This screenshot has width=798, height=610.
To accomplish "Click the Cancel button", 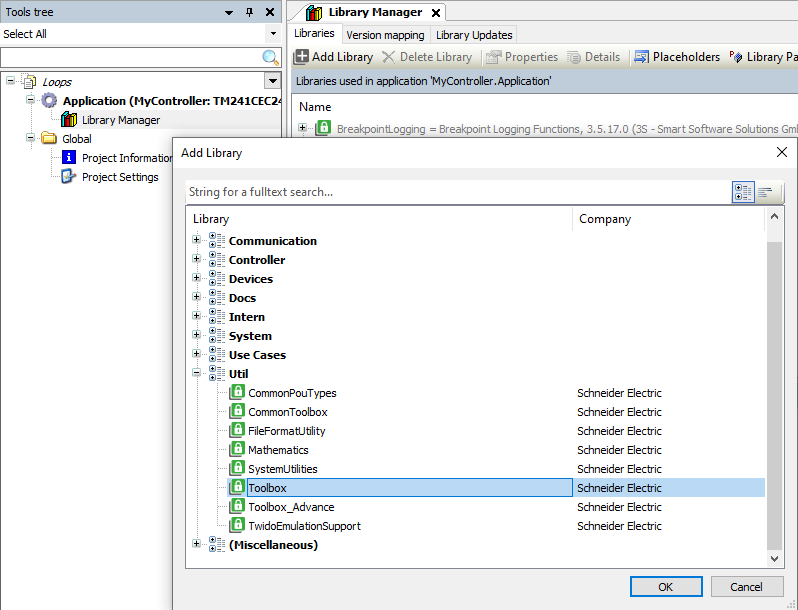I will 746,587.
